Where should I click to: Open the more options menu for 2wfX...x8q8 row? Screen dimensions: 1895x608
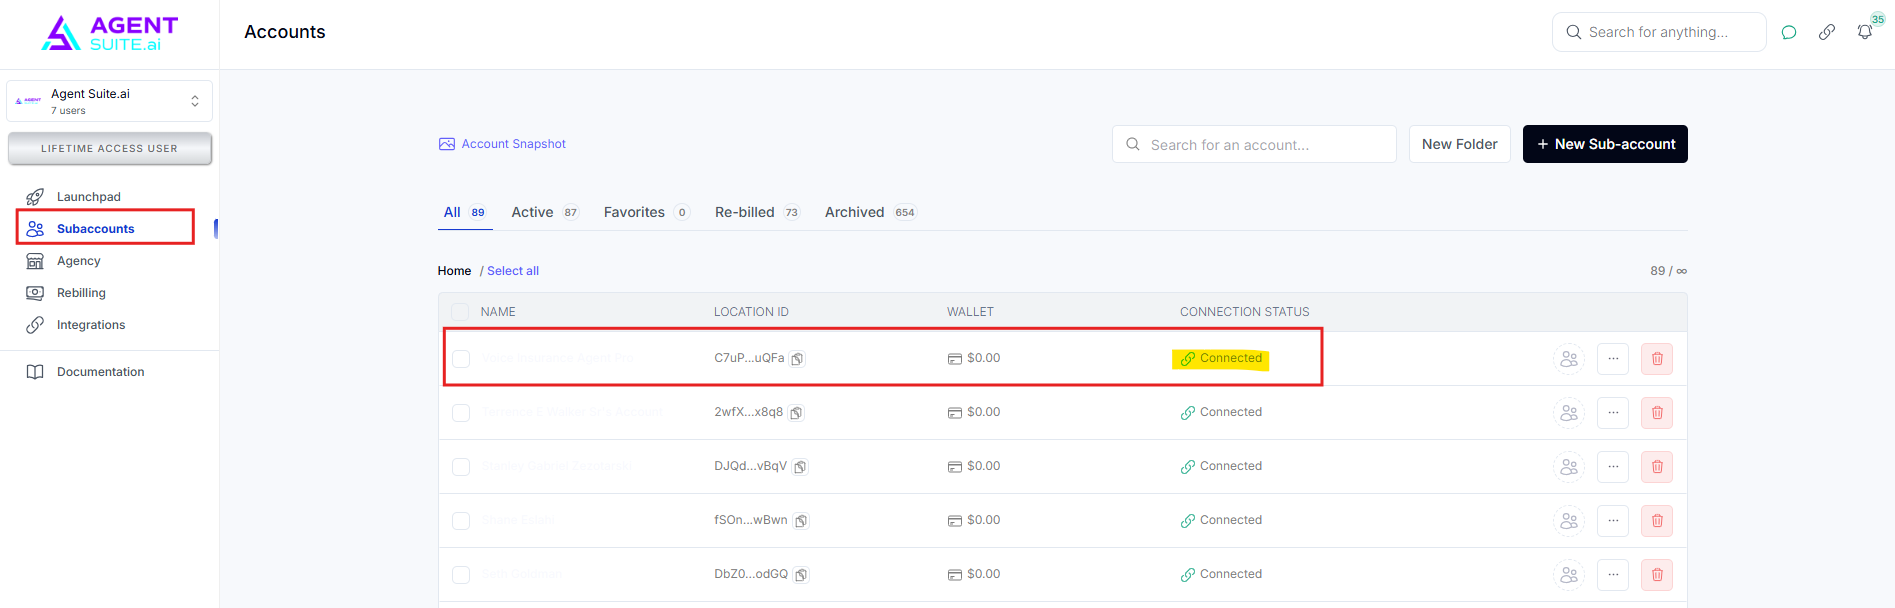tap(1613, 413)
